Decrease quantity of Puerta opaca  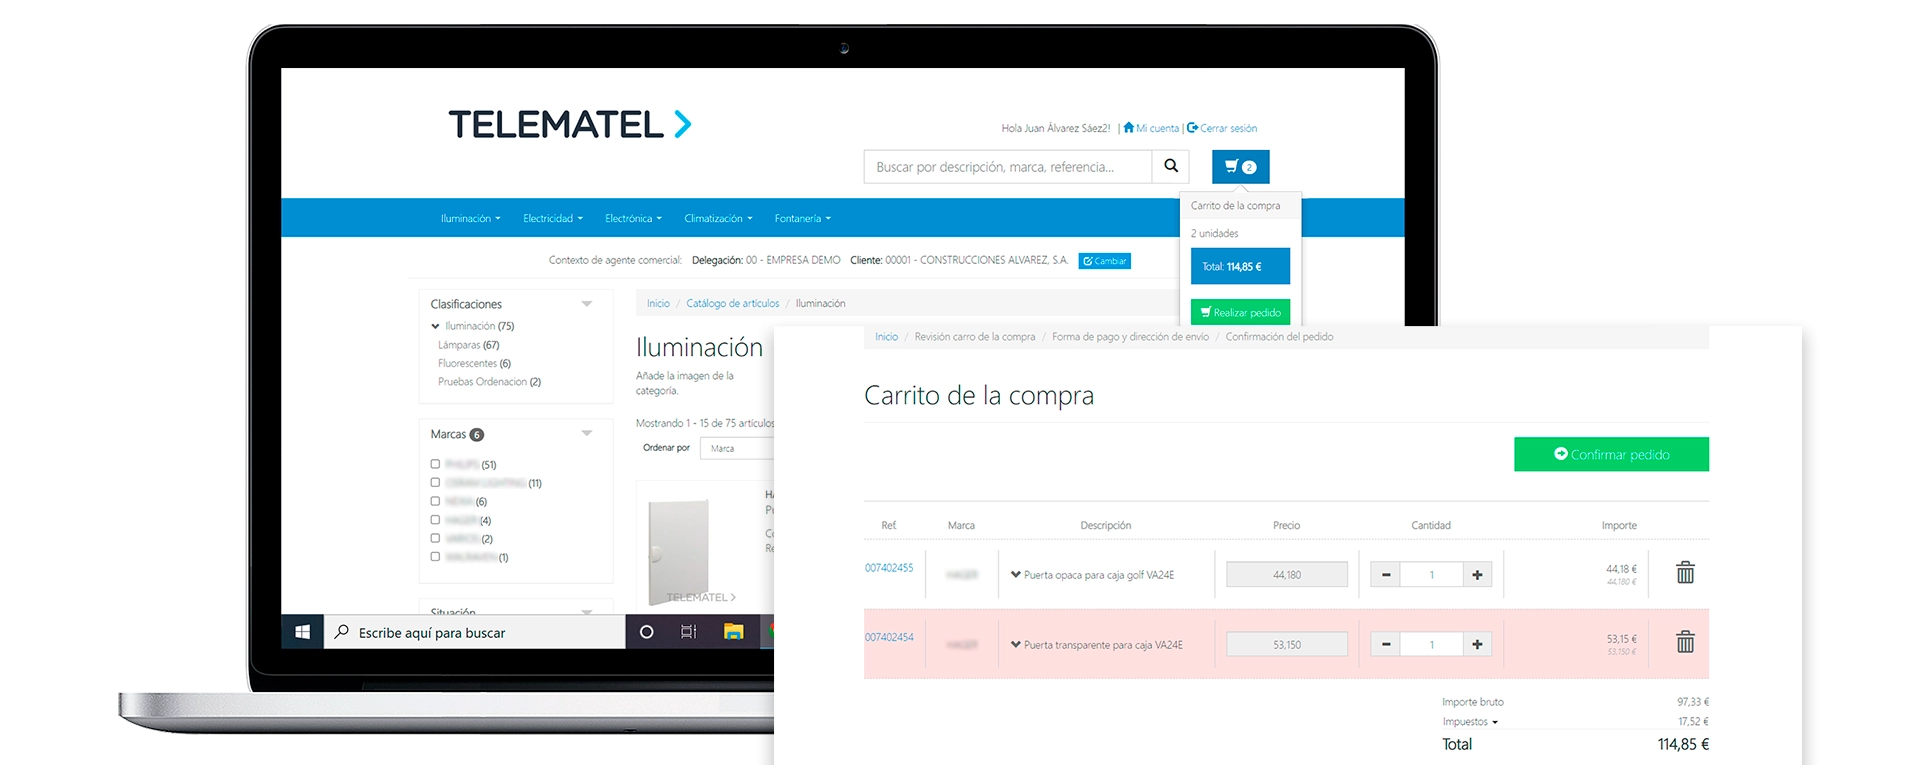(x=1385, y=574)
